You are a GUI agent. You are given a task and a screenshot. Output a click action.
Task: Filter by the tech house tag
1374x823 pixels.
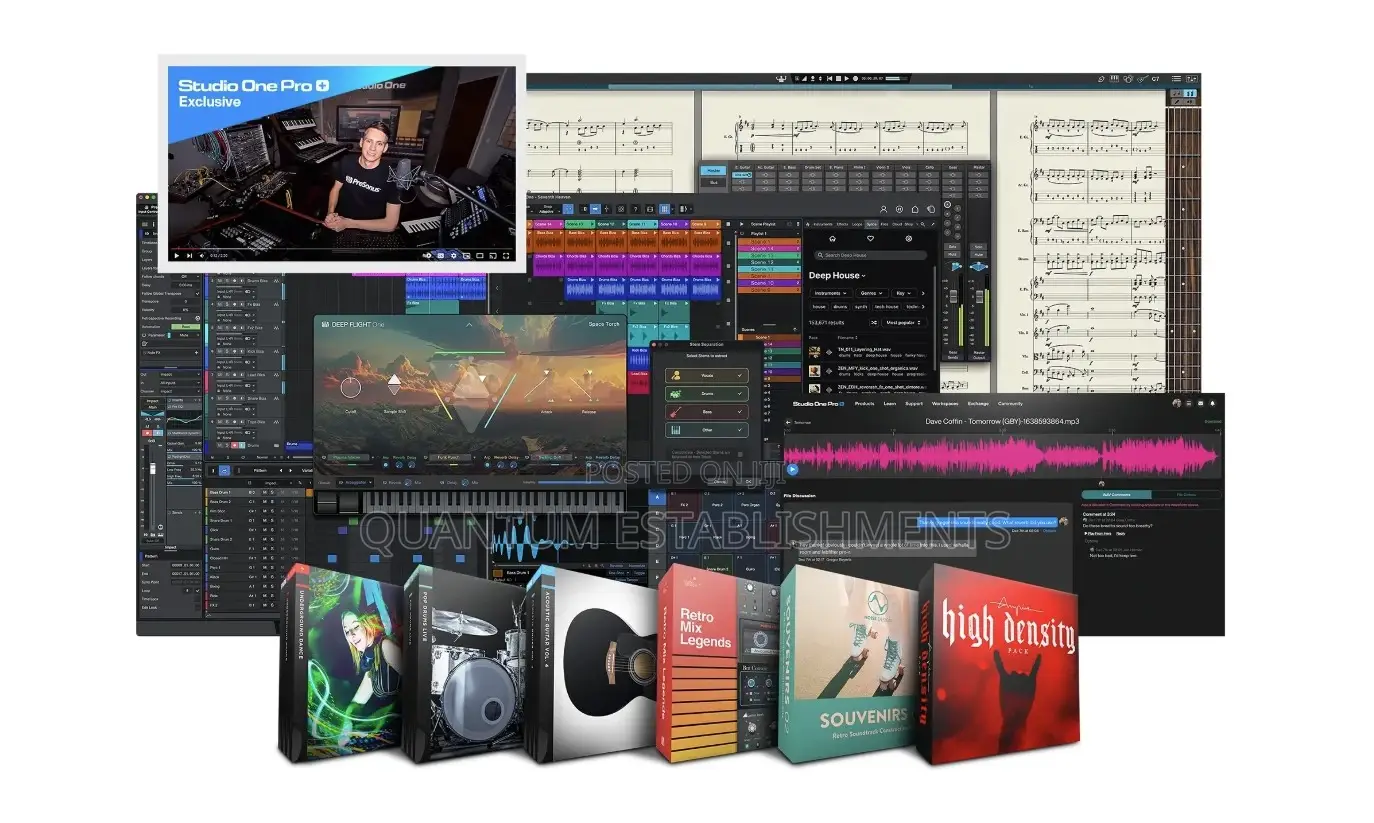(x=886, y=307)
